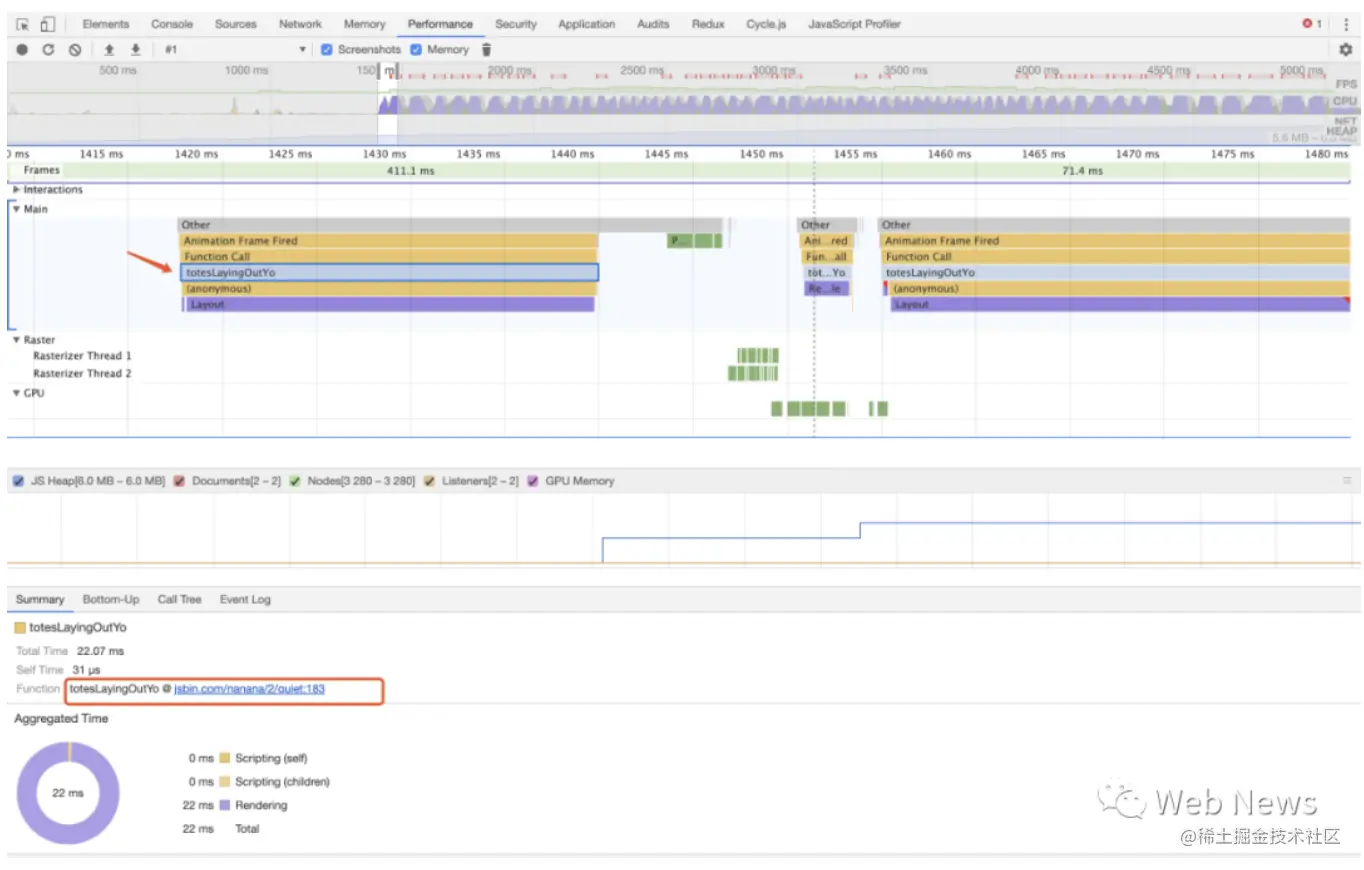Viewport: 1364px width, 870px height.
Task: Open the JavaScript Profiler tab
Action: point(854,24)
